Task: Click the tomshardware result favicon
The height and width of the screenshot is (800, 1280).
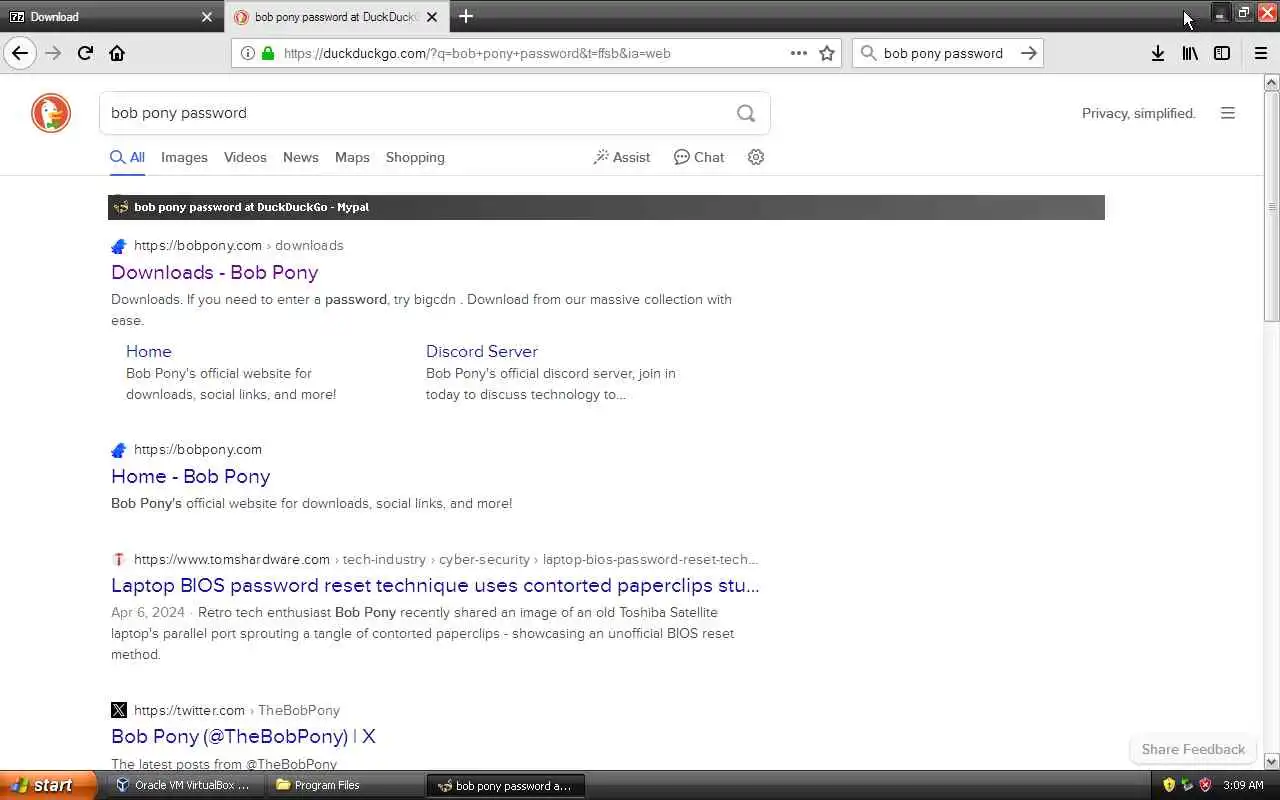Action: click(x=119, y=559)
